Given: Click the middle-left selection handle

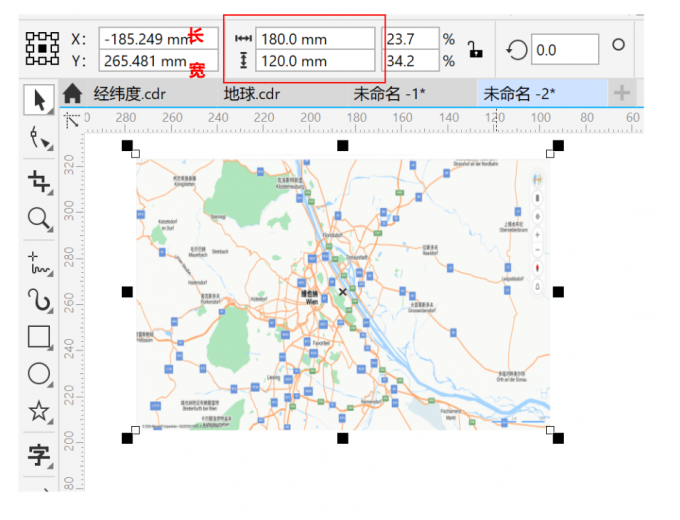Looking at the screenshot, I should pyautogui.click(x=127, y=292).
